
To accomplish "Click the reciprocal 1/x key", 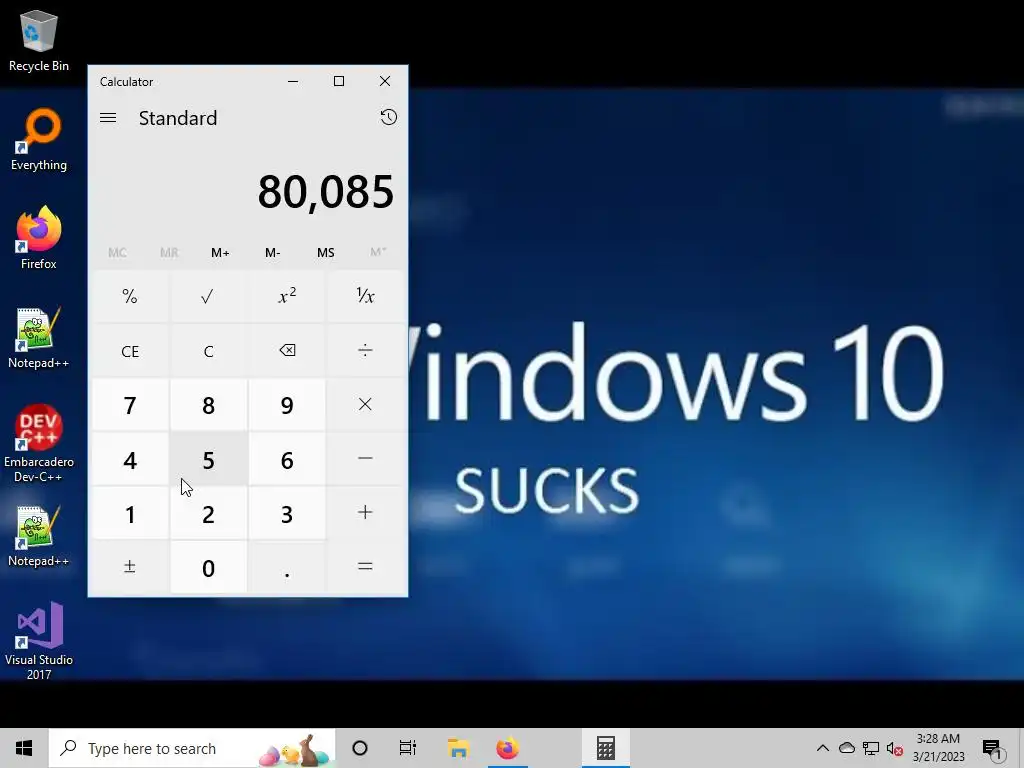I will coord(365,296).
